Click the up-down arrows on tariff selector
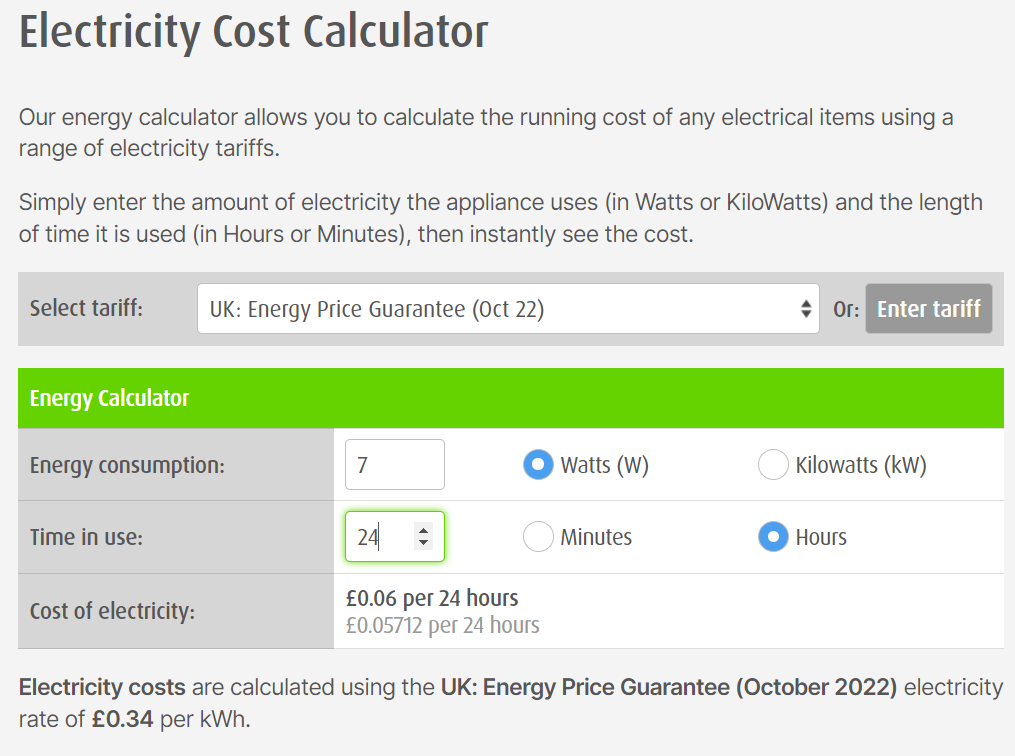 pos(806,309)
